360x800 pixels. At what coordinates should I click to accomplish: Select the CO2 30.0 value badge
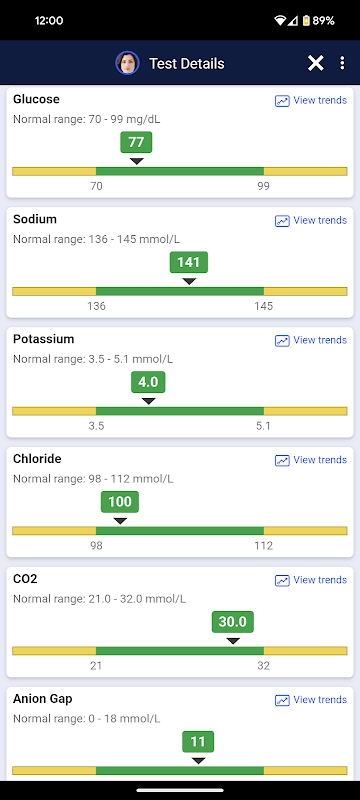point(233,622)
